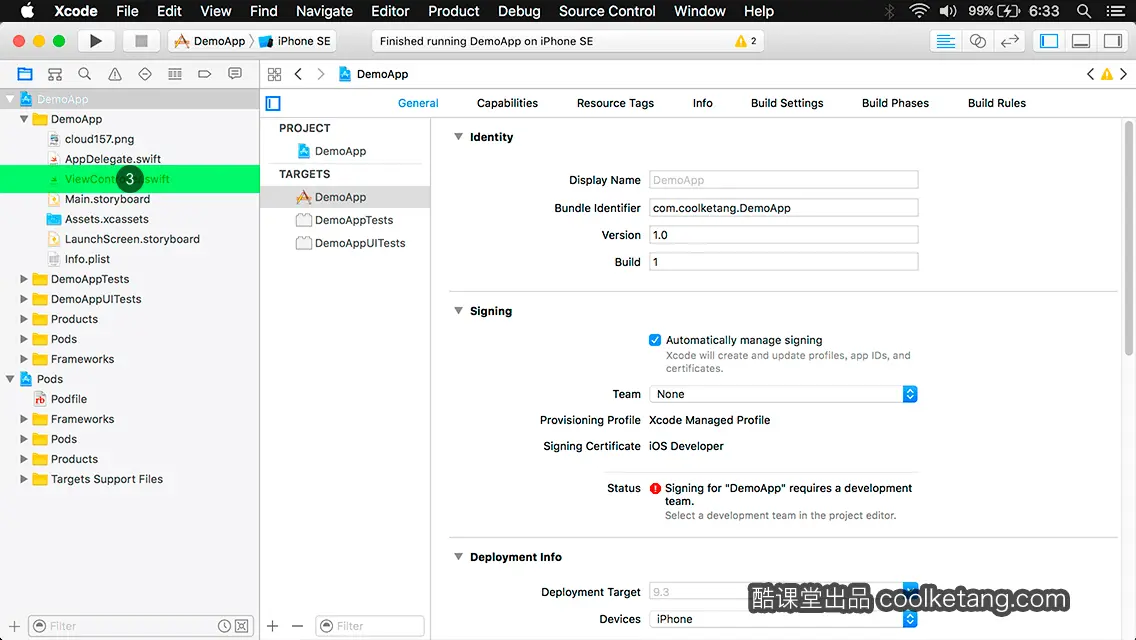Jump to the next issue arrow
This screenshot has height=640, width=1136.
point(1124,74)
